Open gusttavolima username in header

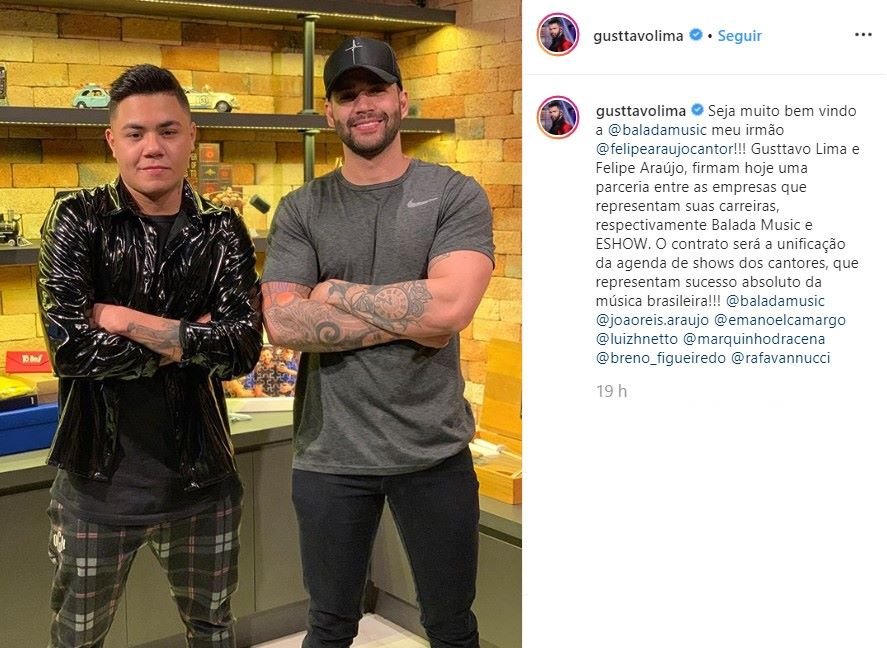click(x=638, y=36)
